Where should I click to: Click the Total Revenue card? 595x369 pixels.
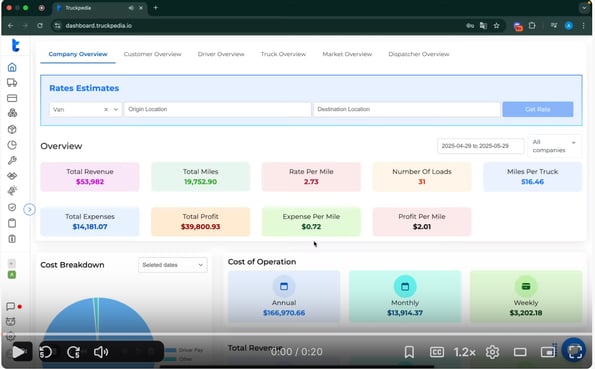click(x=90, y=177)
